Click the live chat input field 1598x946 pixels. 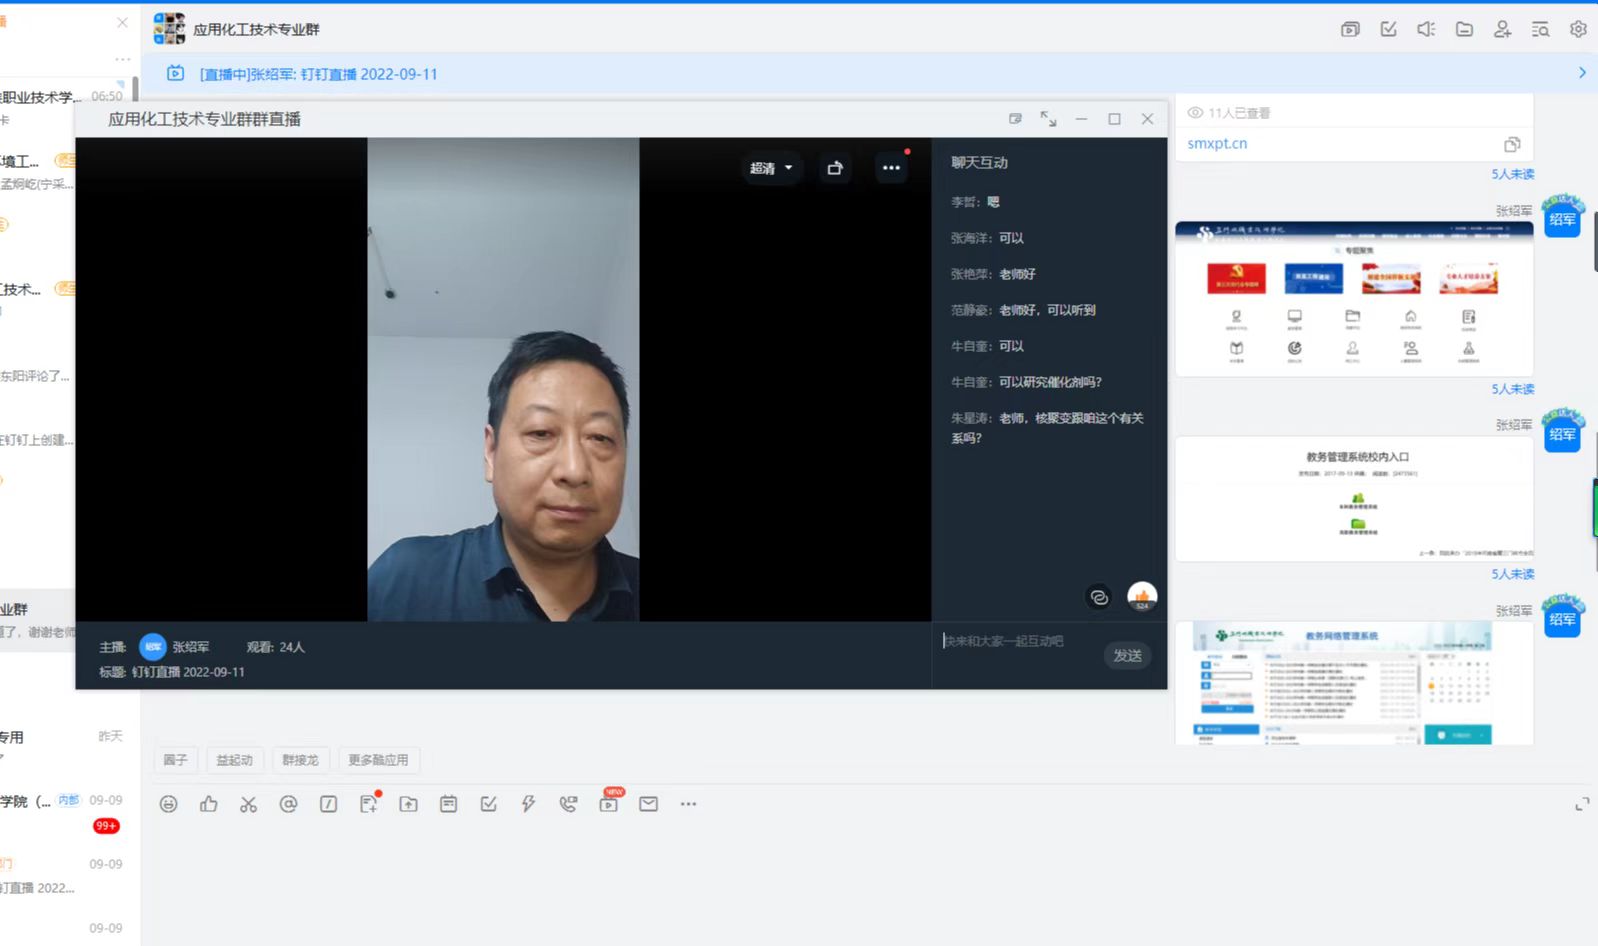pos(1018,641)
